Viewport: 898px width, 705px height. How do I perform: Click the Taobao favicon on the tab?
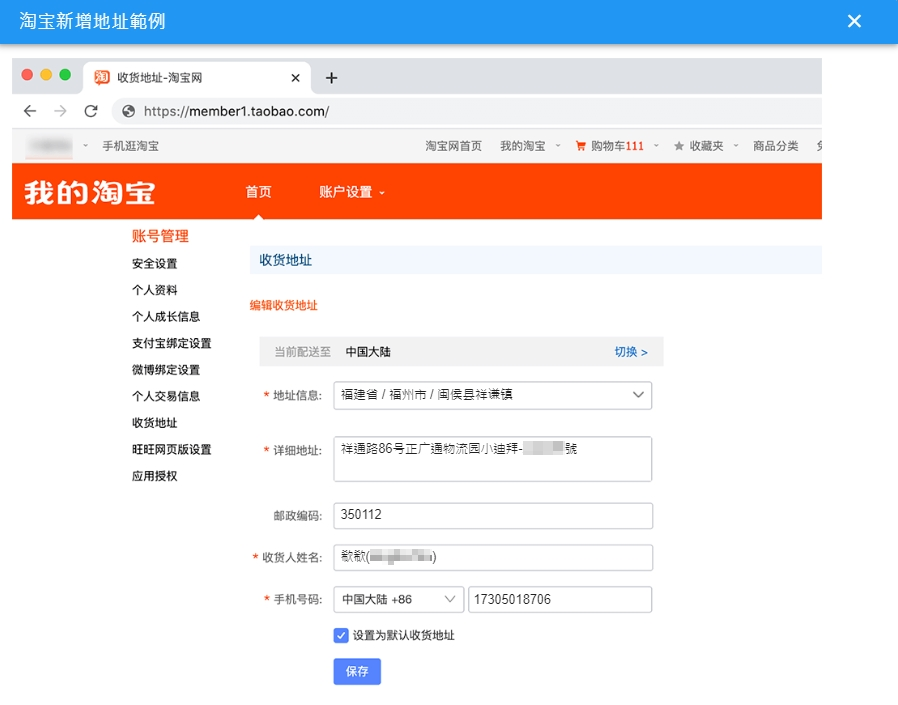(102, 77)
